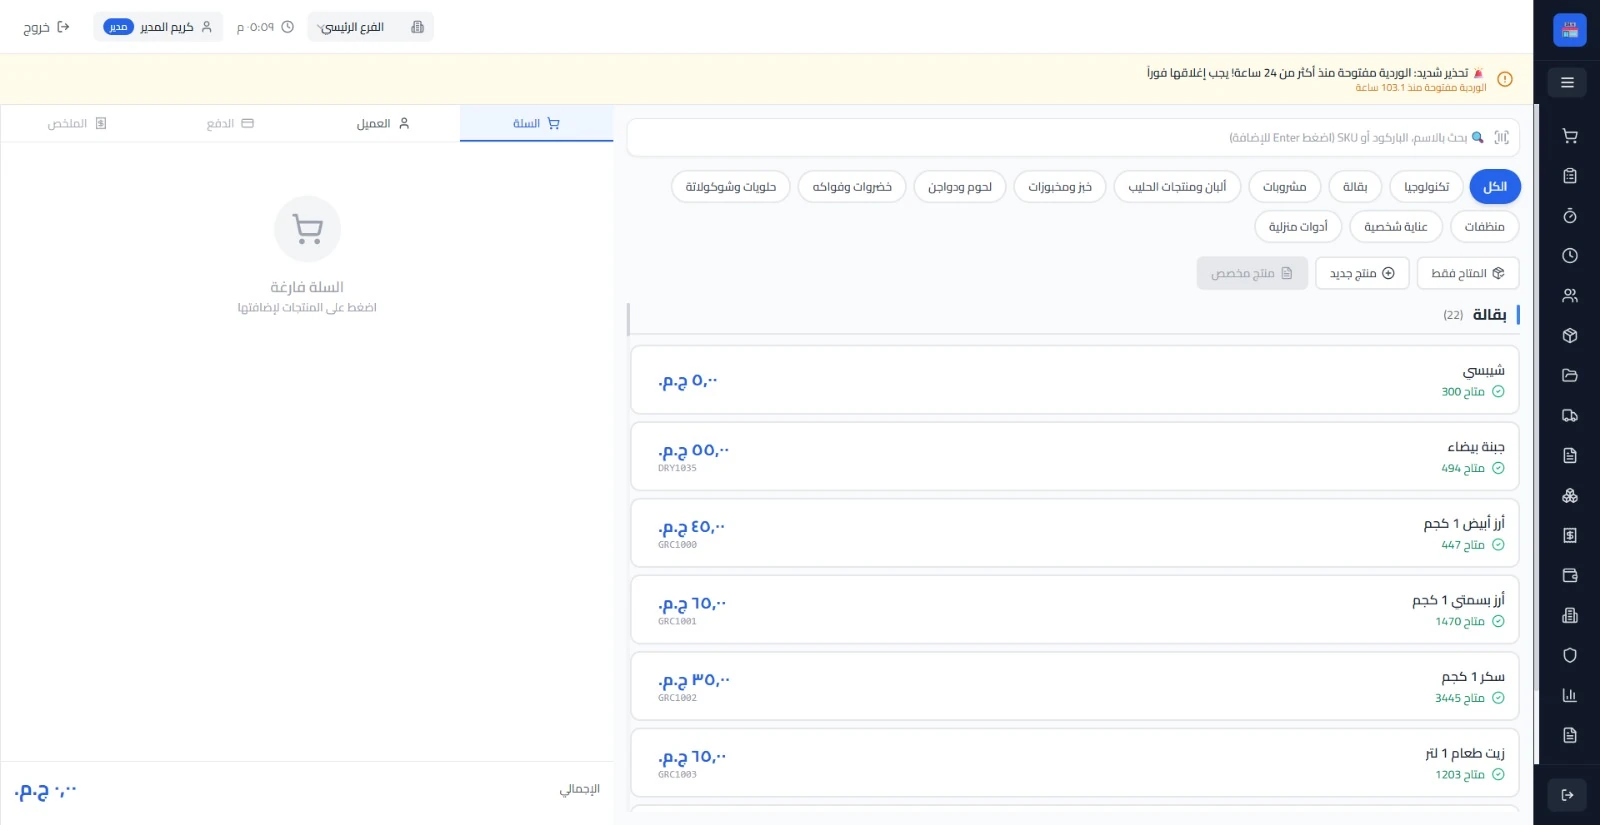Open the dollar receipt icon in the sidebar

1569,536
